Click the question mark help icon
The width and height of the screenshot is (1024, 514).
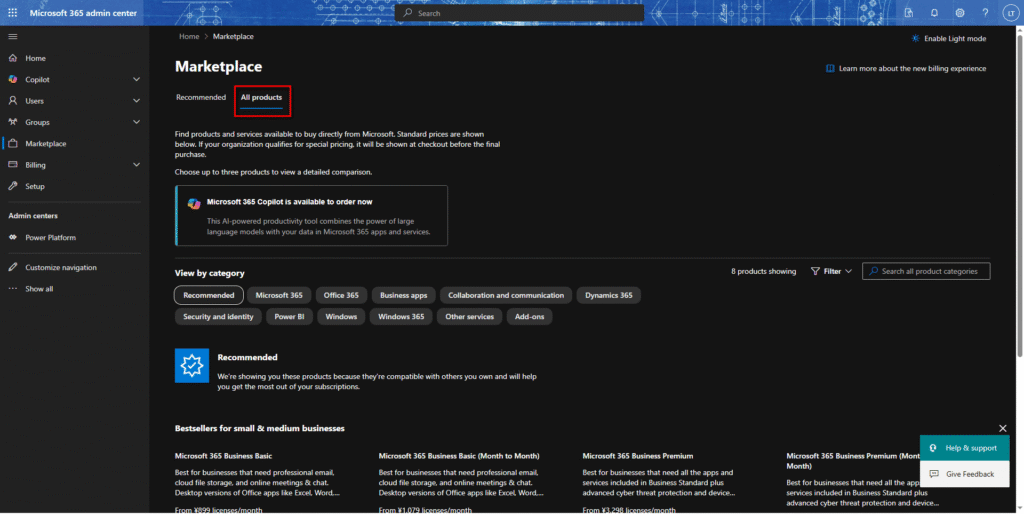pyautogui.click(x=985, y=13)
